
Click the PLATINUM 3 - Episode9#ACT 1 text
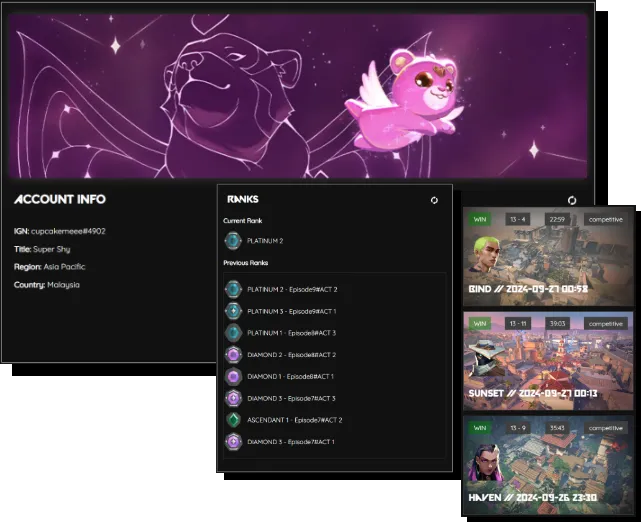point(292,311)
